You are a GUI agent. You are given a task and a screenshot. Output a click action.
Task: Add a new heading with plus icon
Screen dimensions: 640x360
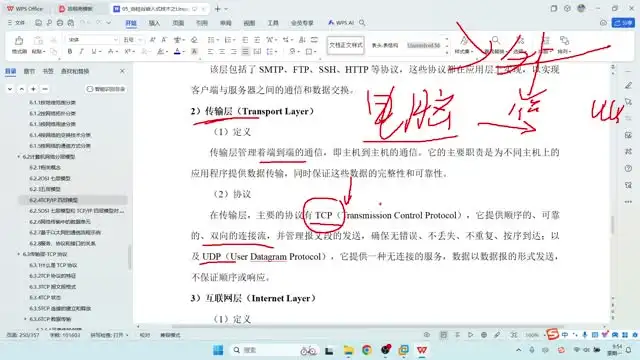[x=33, y=89]
